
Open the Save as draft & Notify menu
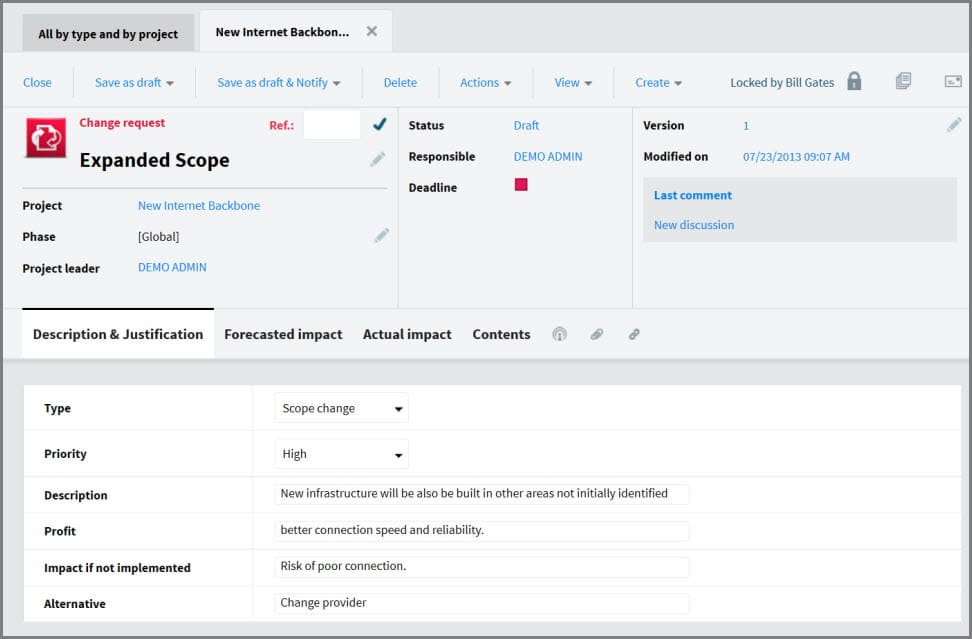tap(278, 82)
